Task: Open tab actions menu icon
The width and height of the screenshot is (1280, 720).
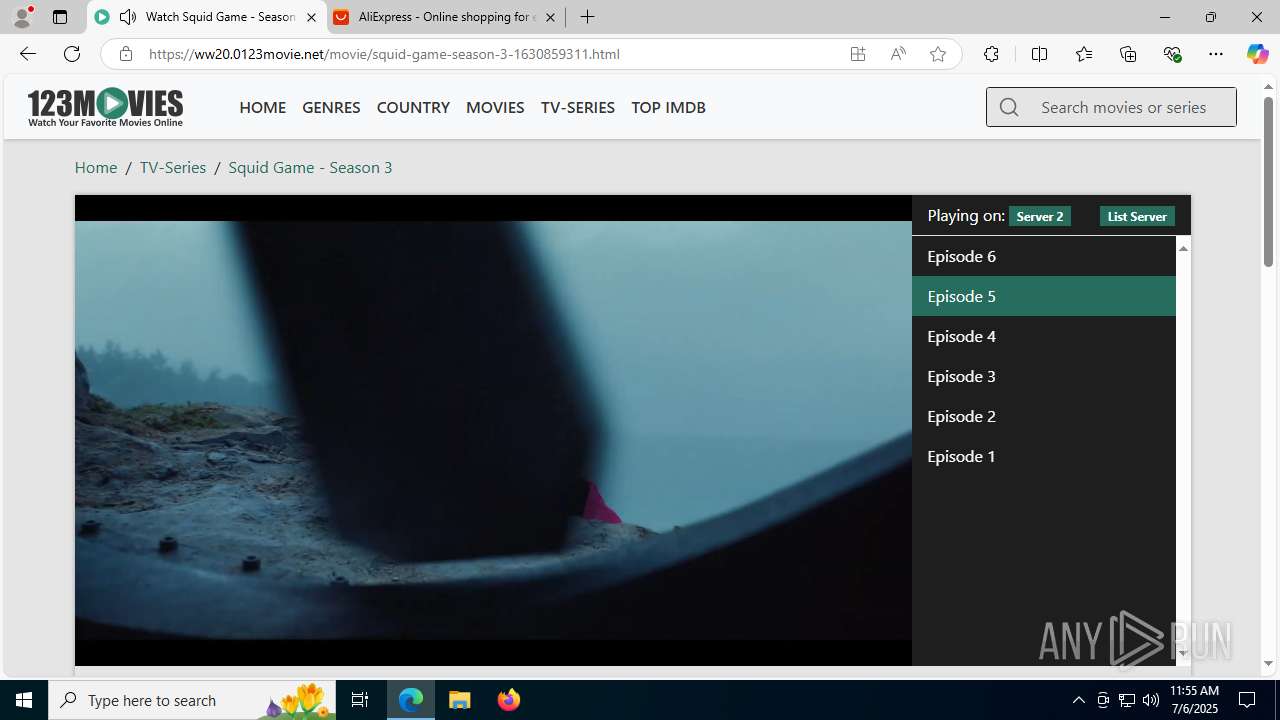Action: pos(60,17)
